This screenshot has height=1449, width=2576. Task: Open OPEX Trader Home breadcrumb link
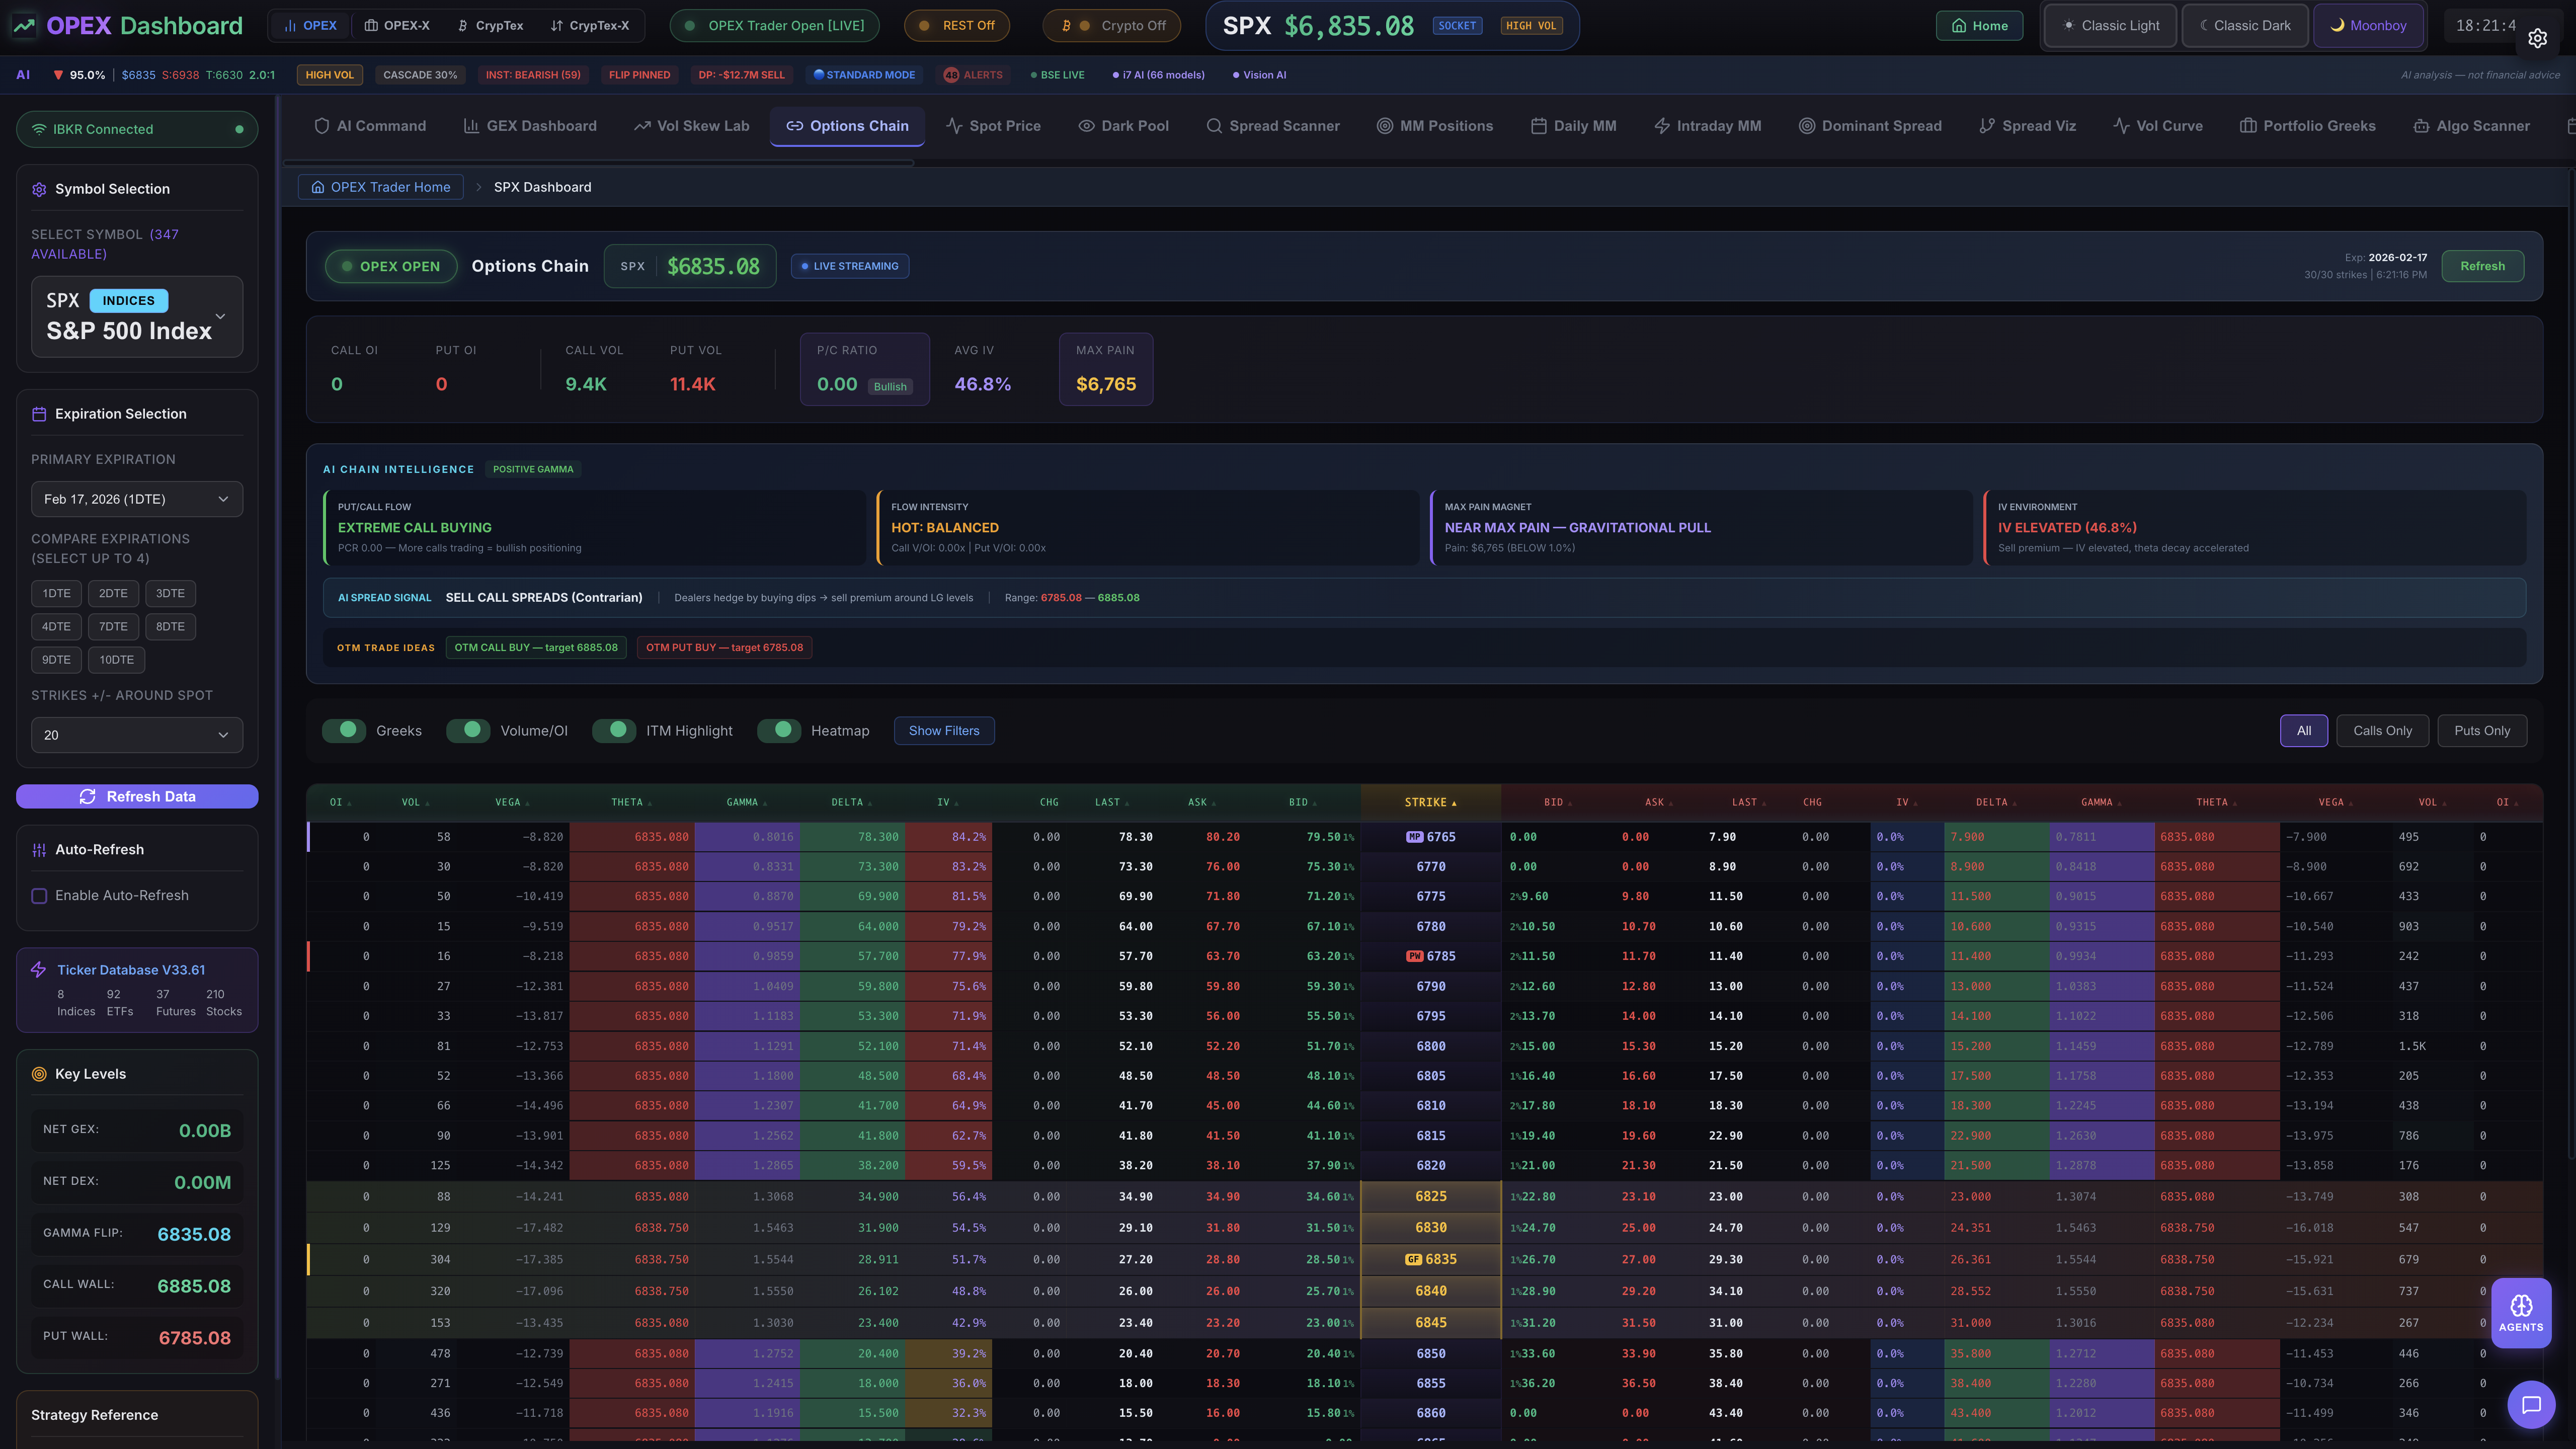(380, 187)
